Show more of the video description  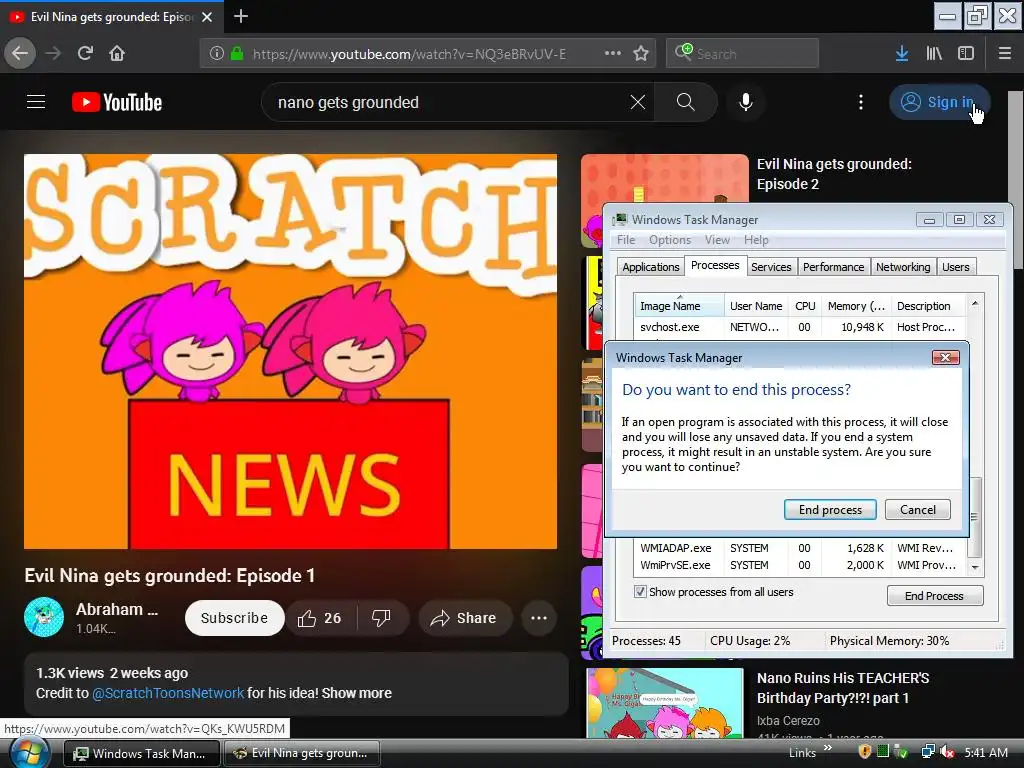pyautogui.click(x=357, y=693)
